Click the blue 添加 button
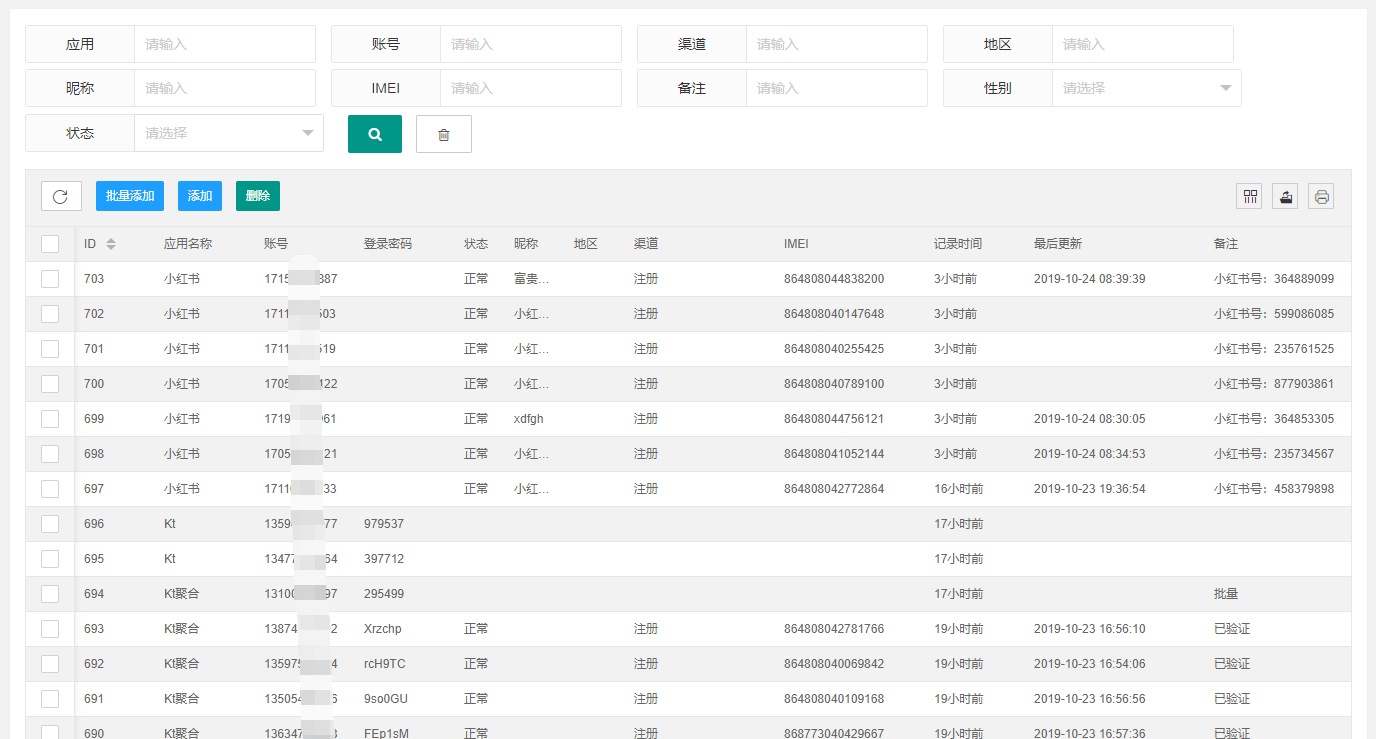The width and height of the screenshot is (1376, 739). pyautogui.click(x=200, y=196)
